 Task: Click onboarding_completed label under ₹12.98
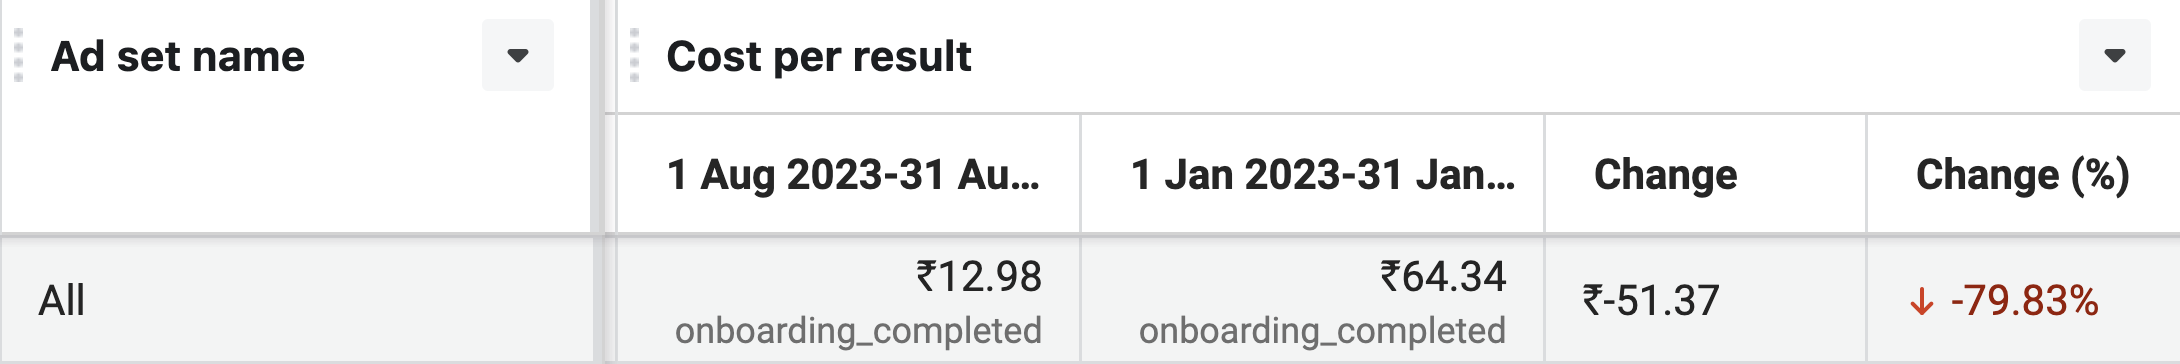coord(858,331)
